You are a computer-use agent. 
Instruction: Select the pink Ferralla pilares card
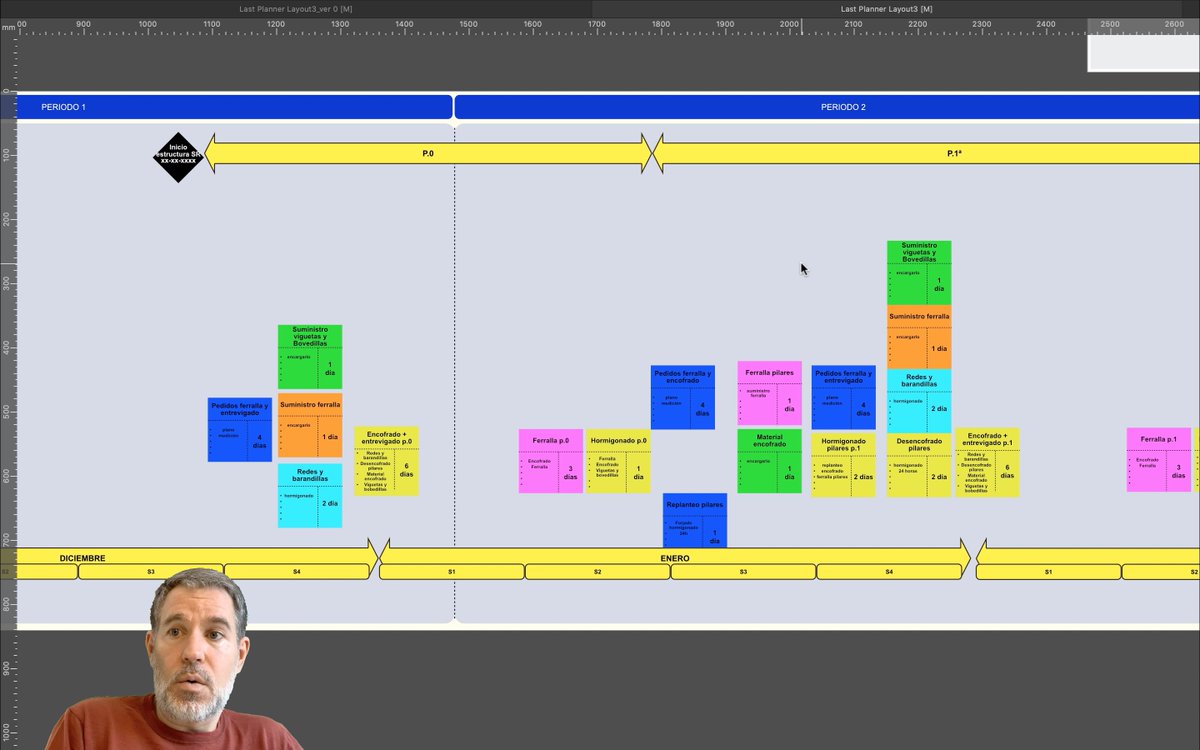pos(770,393)
